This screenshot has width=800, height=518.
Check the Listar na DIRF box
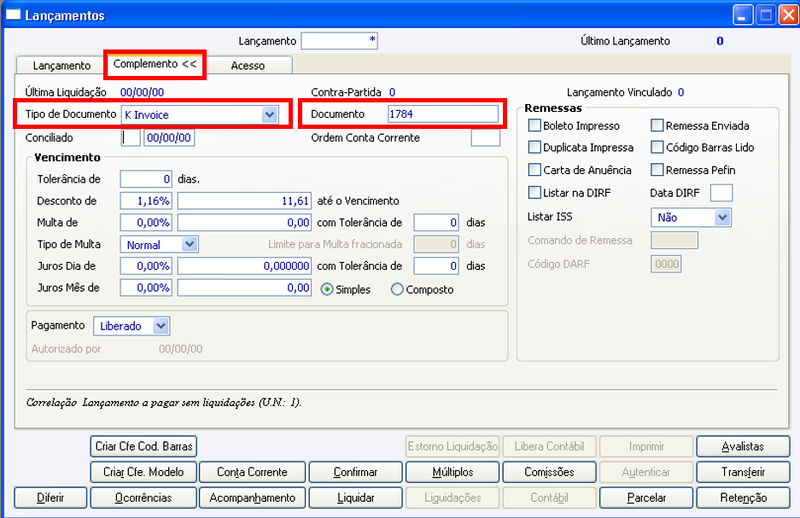pos(534,193)
